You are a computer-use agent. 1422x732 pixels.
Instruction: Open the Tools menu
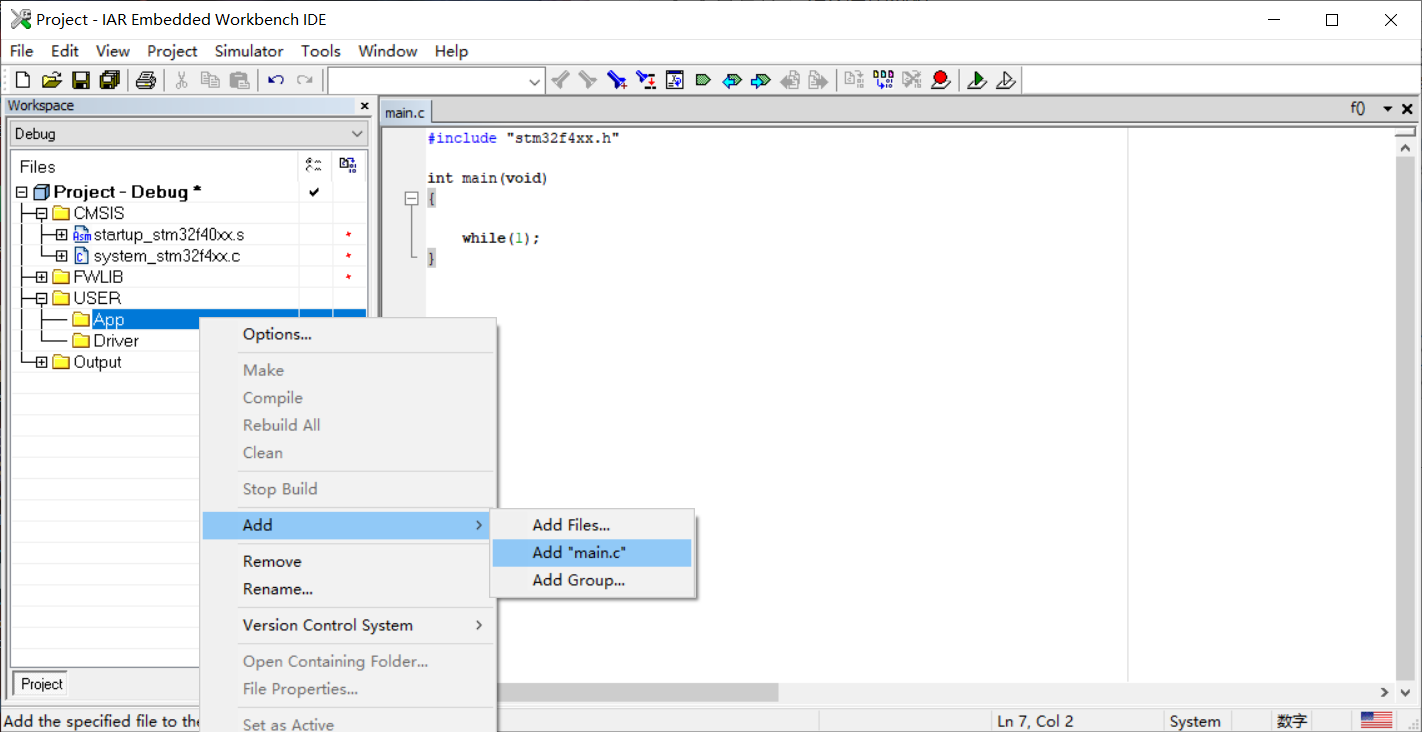coord(321,51)
